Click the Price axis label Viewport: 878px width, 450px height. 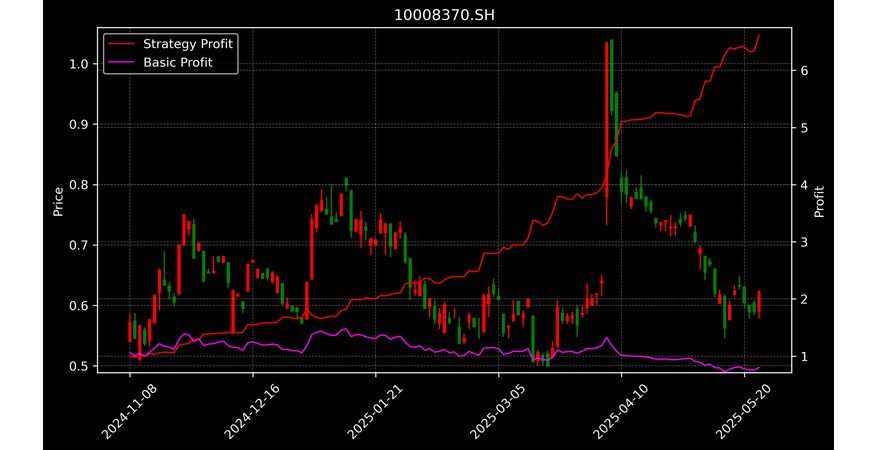[58, 201]
